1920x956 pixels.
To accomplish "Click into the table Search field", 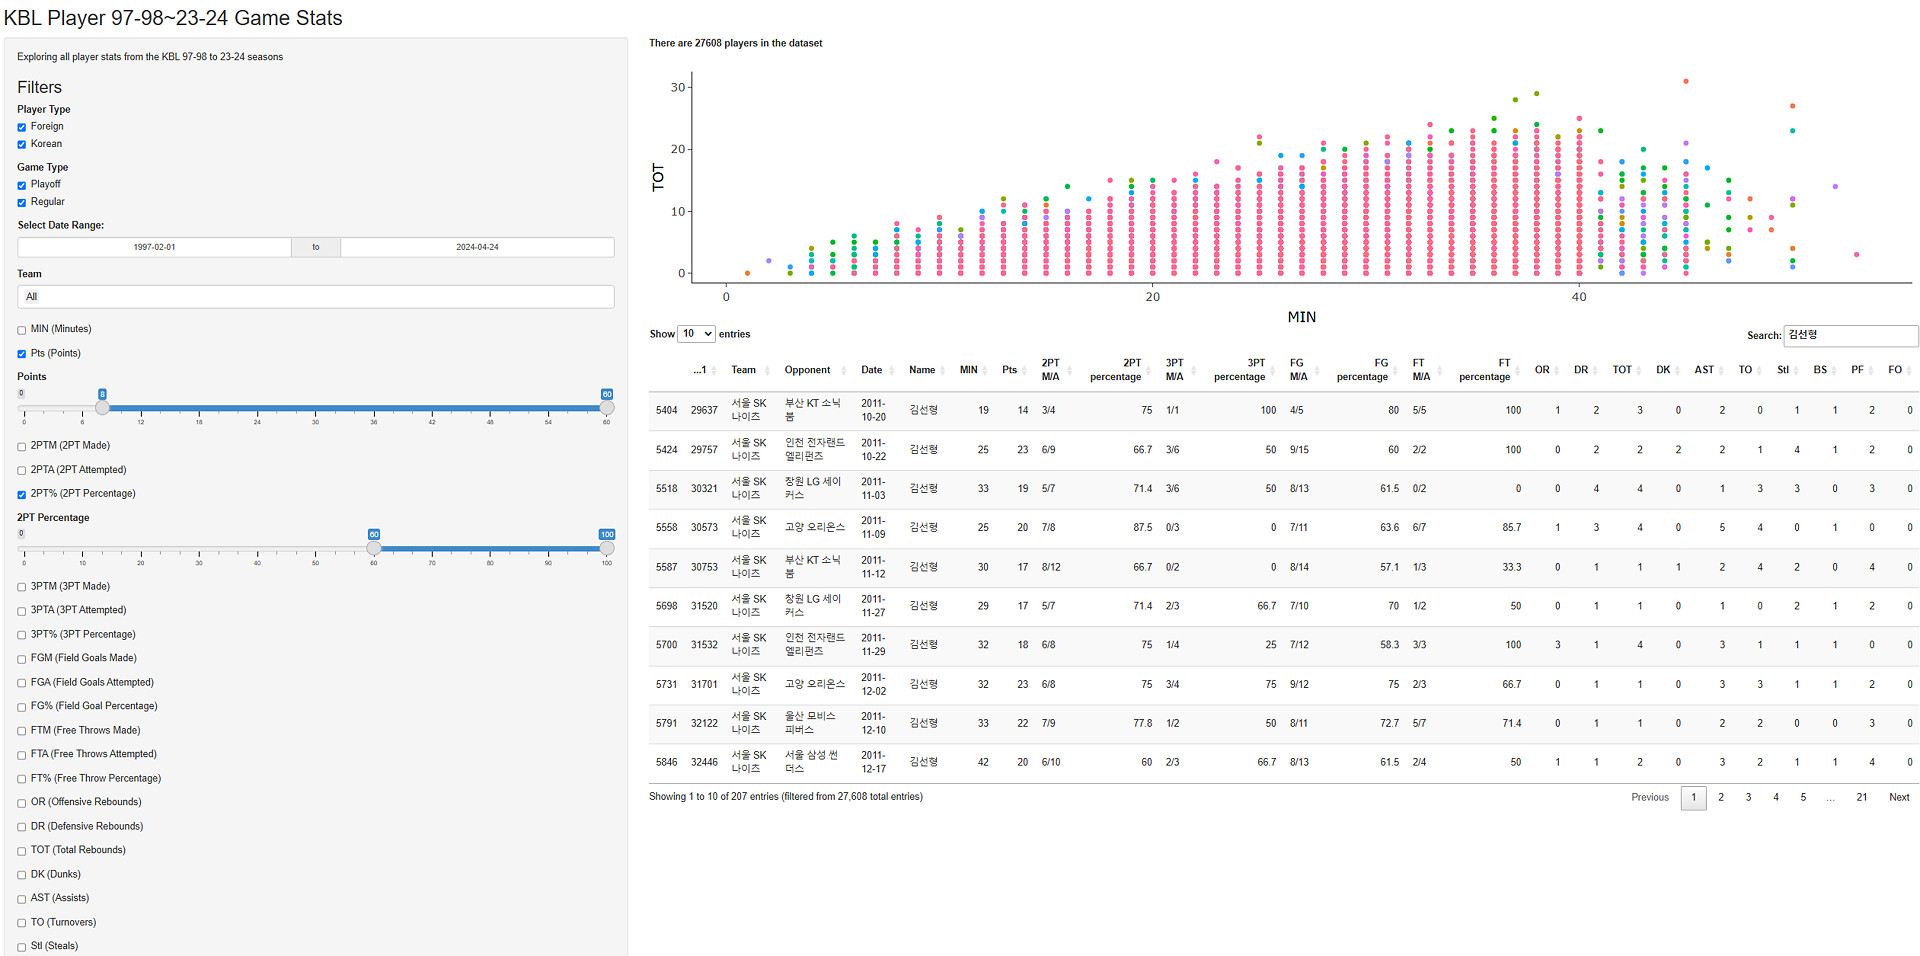I will (x=1850, y=336).
